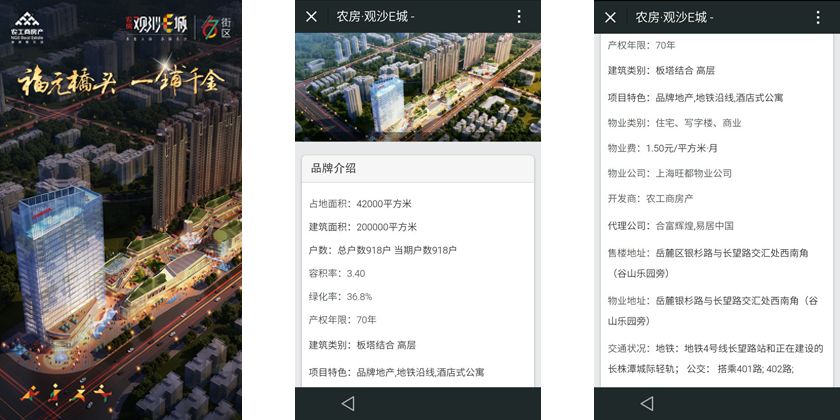Tap the 开发商 农工商房产 entry

650,199
